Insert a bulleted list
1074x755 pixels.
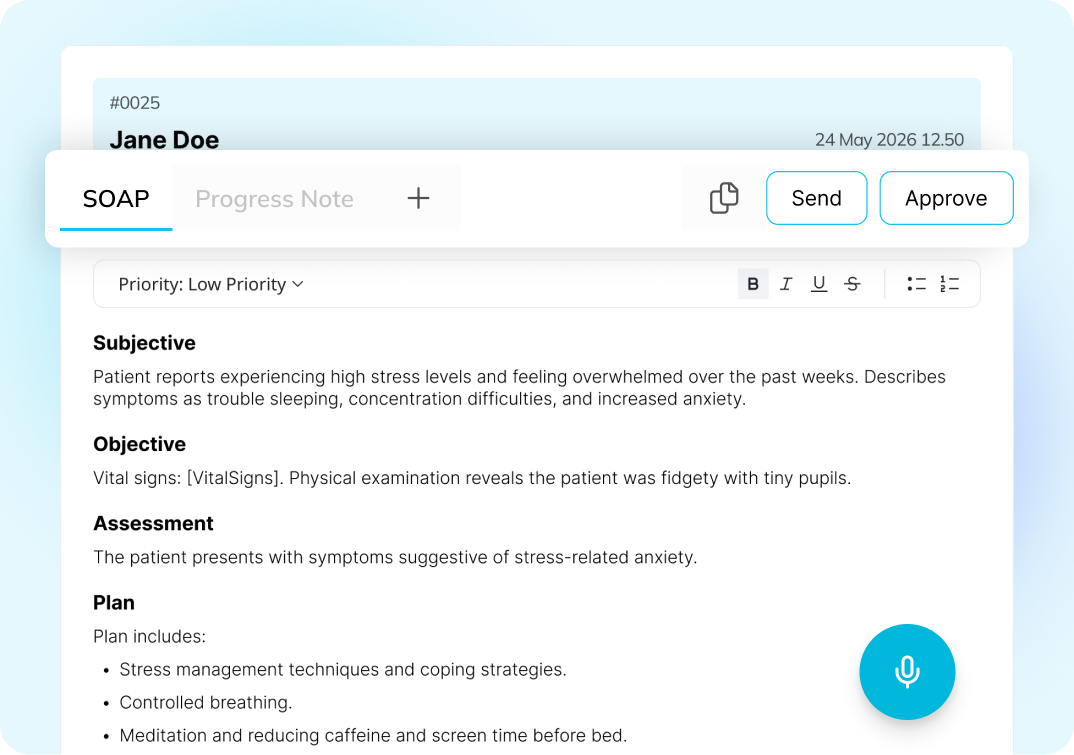(916, 284)
